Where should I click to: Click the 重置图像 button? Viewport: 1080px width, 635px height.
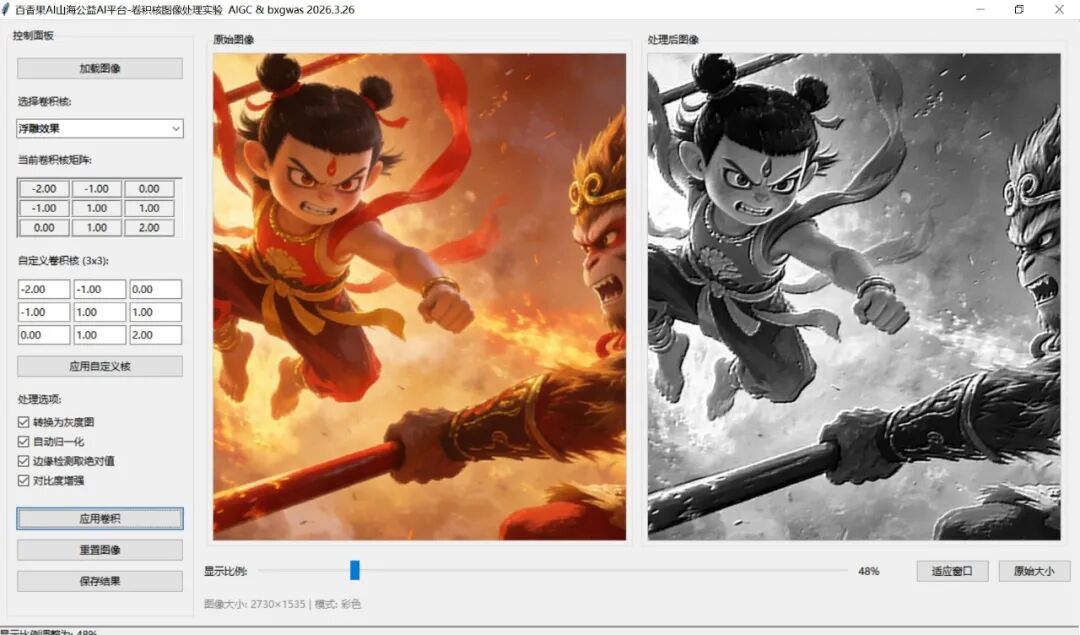pyautogui.click(x=100, y=550)
